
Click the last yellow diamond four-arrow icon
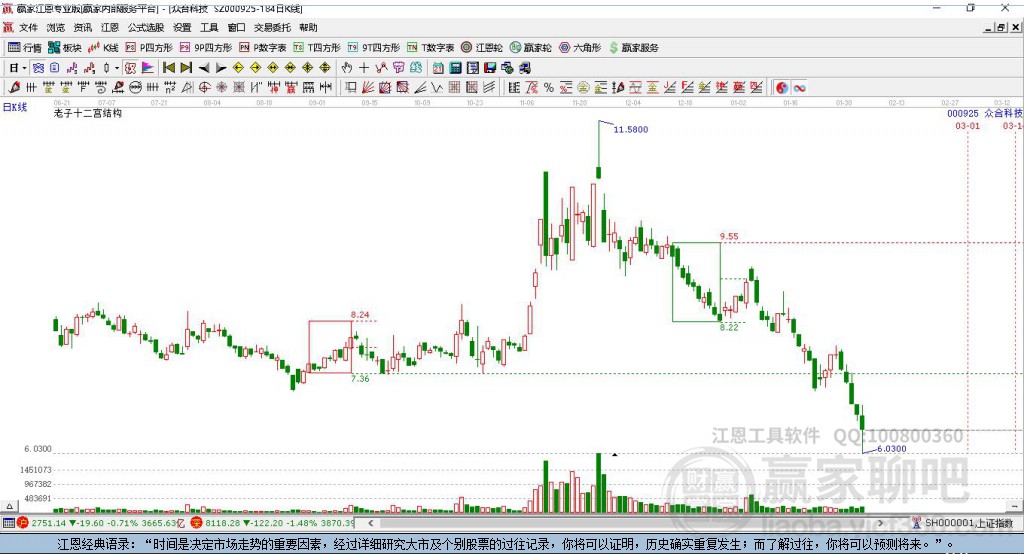[x=325, y=68]
